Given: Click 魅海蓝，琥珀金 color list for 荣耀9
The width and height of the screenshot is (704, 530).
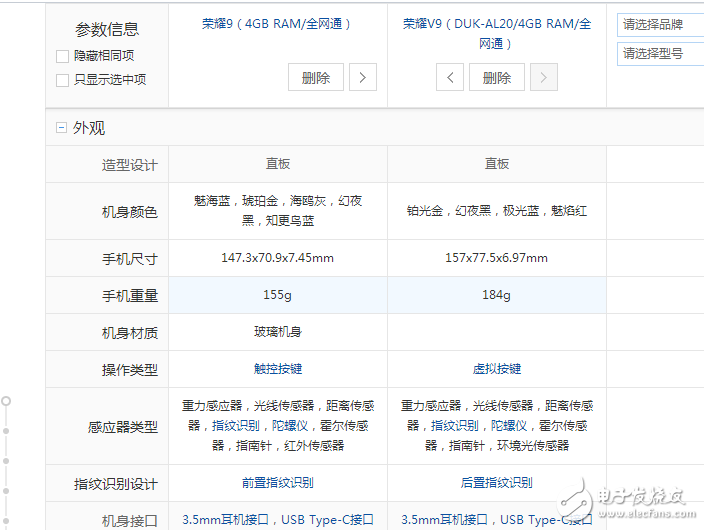Looking at the screenshot, I should click(x=278, y=211).
